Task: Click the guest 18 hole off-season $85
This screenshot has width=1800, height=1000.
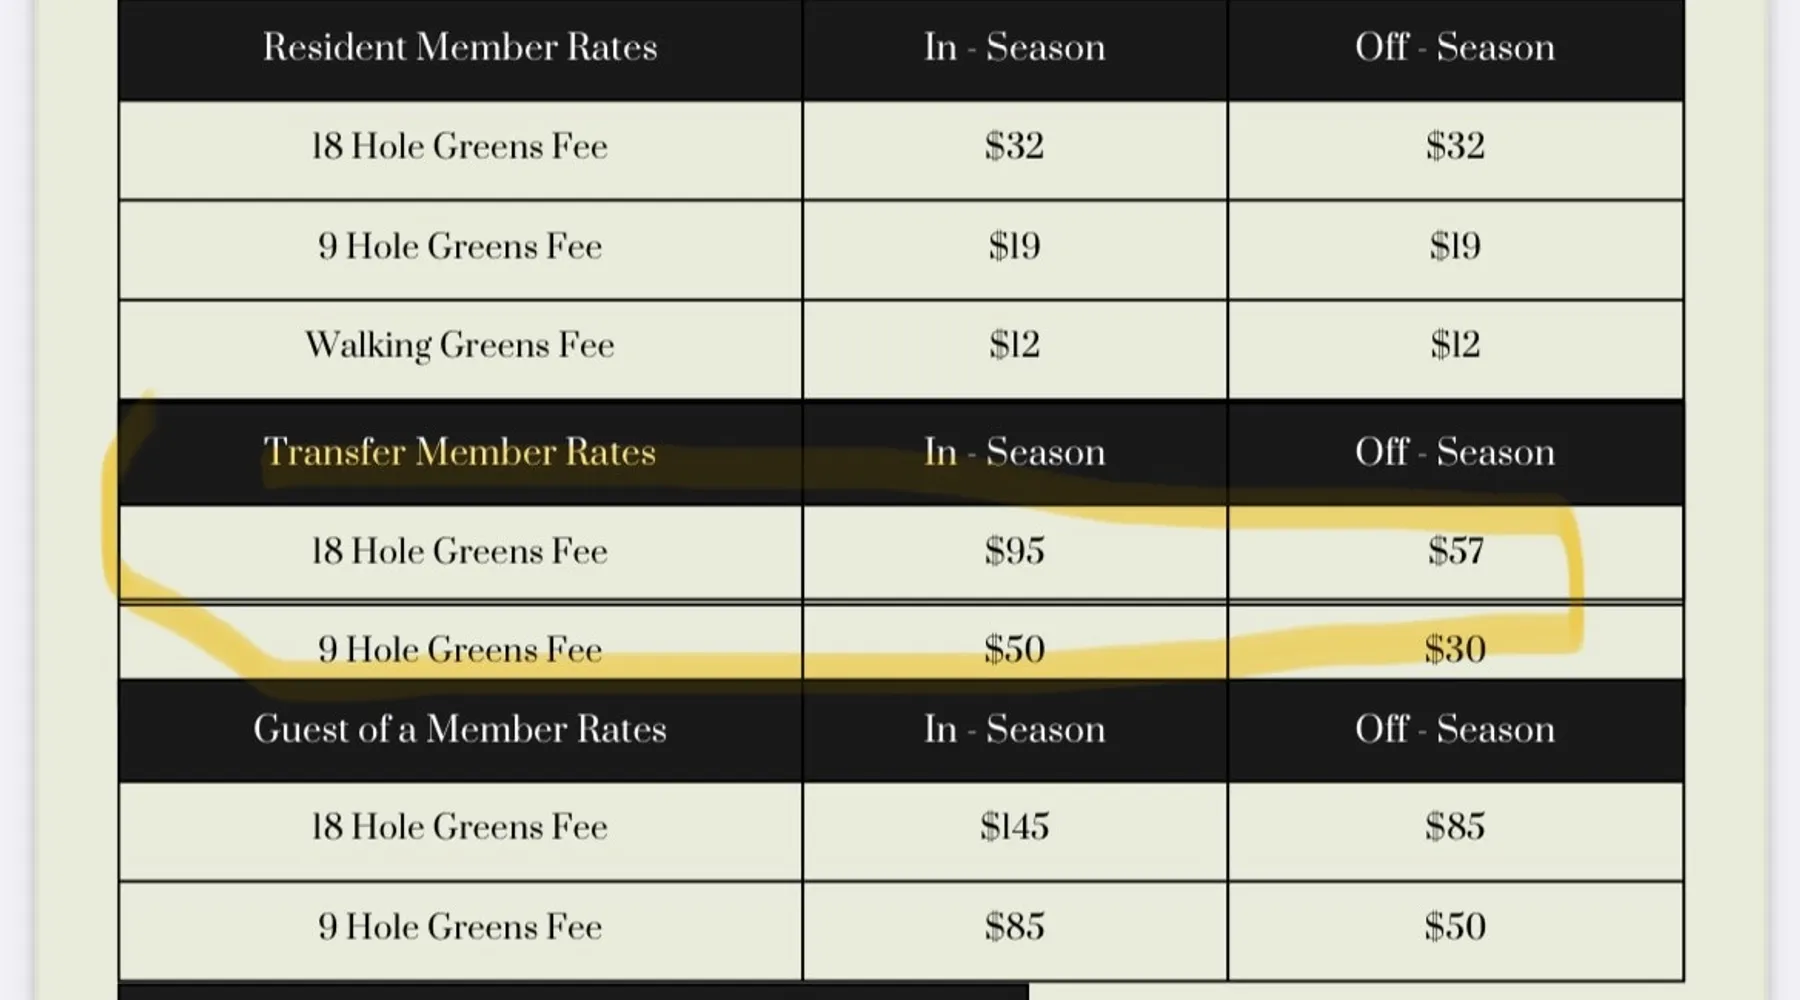Action: coord(1455,827)
